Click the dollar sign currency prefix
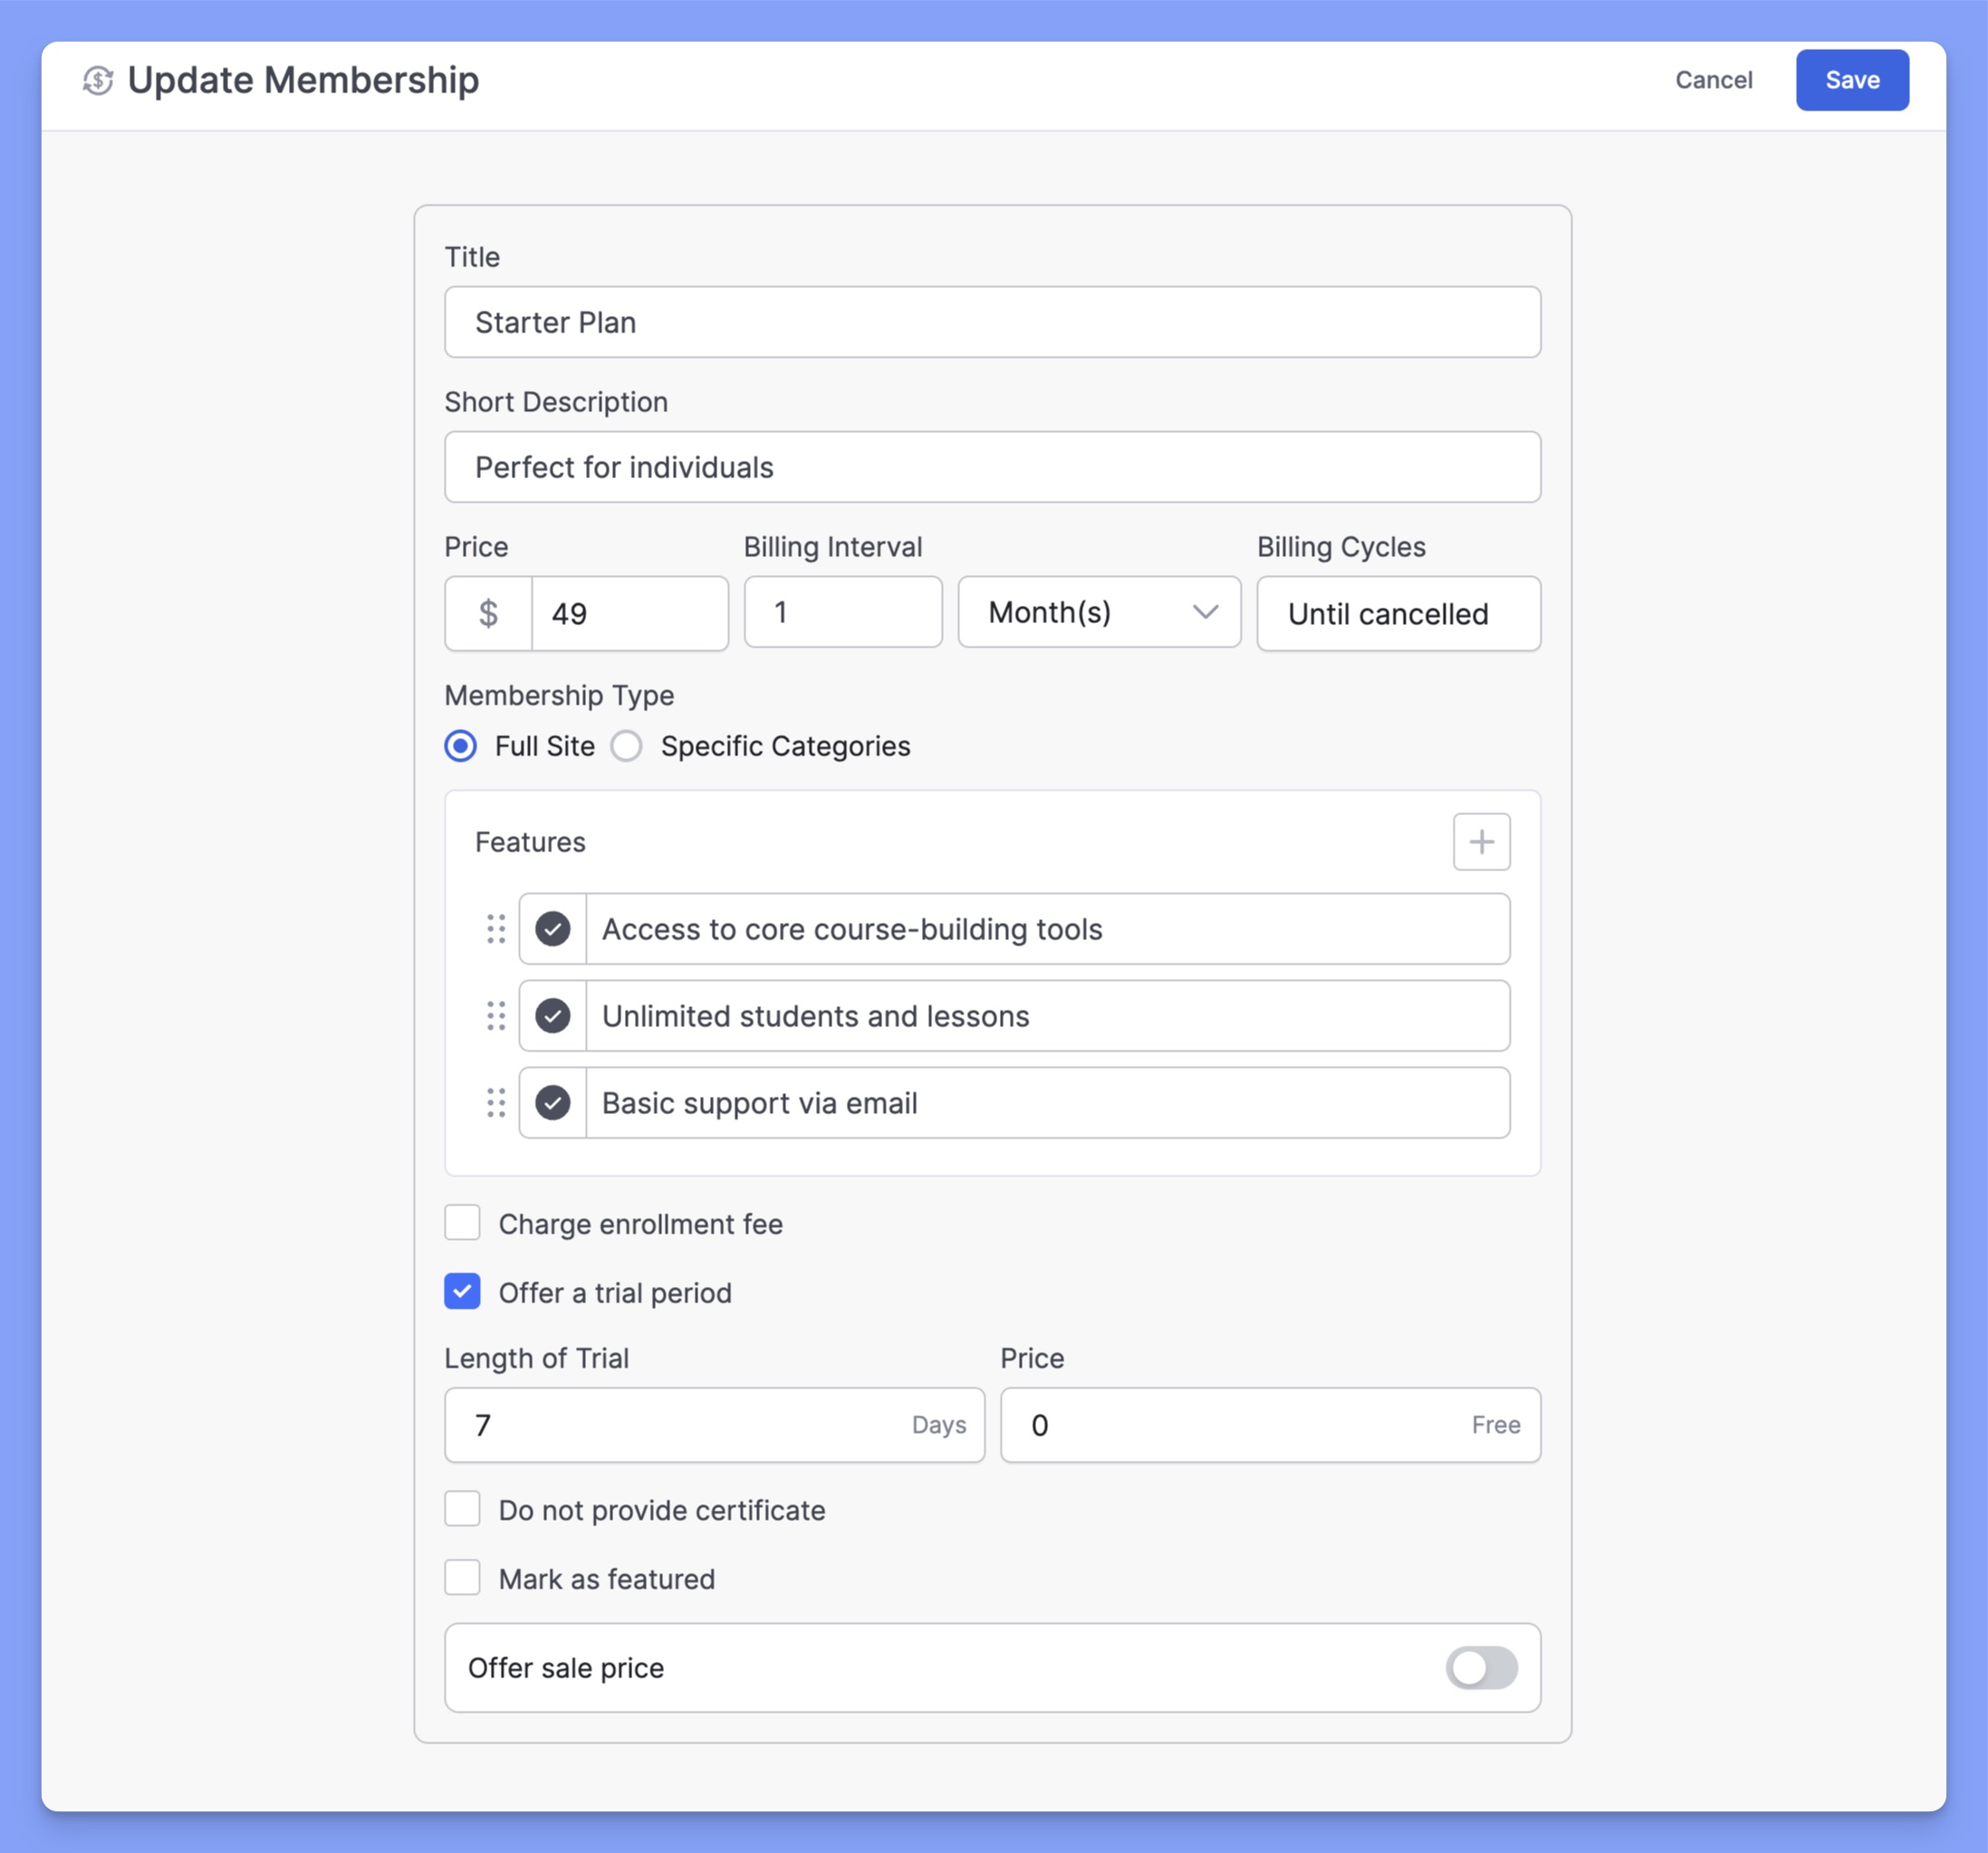This screenshot has height=1853, width=1988. tap(488, 613)
